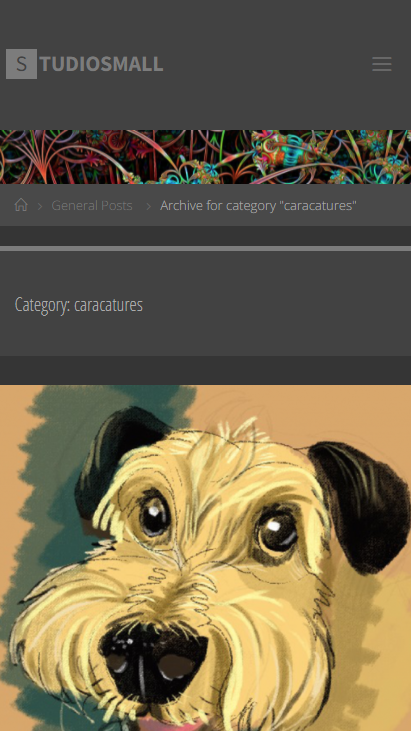Open the General Posts breadcrumb link

coord(92,205)
